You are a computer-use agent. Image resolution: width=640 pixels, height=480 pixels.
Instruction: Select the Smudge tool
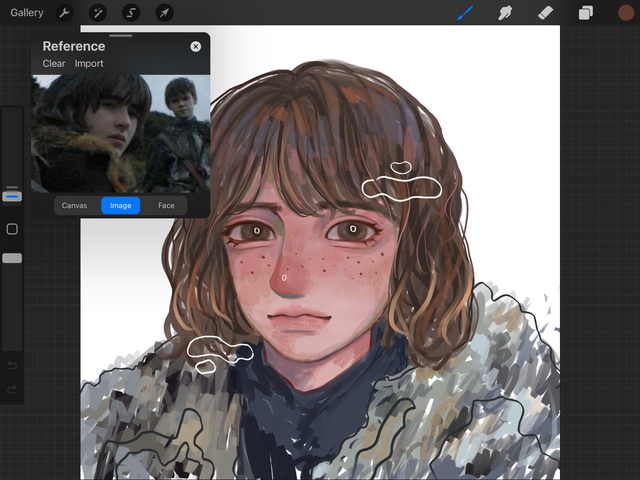point(505,13)
